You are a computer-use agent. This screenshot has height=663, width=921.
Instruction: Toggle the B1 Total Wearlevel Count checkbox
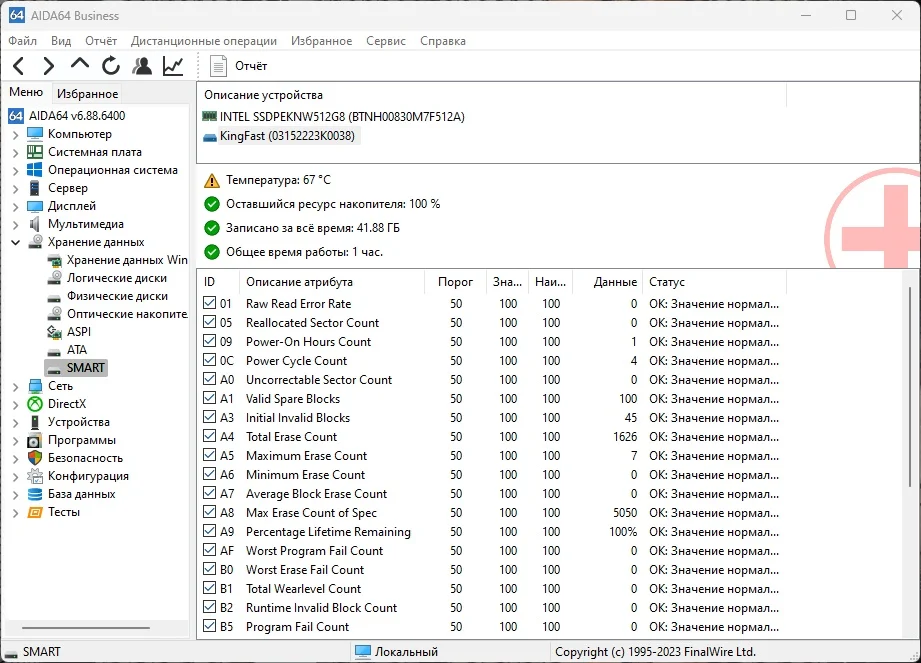tap(209, 588)
